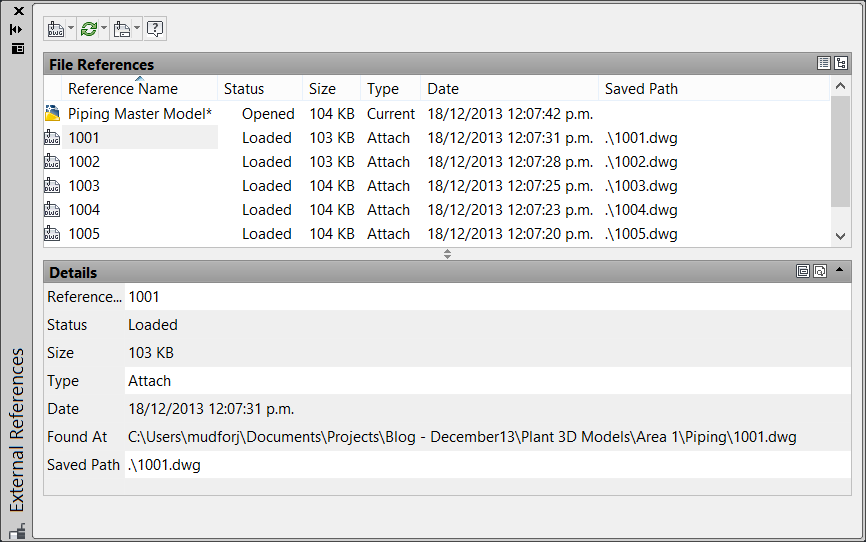Click the Attach DWG toolbar icon

pyautogui.click(x=56, y=29)
